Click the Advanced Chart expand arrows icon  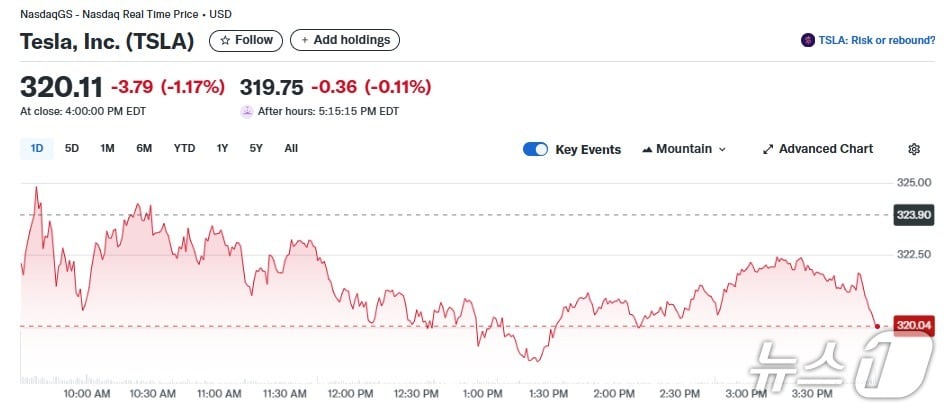(x=768, y=149)
